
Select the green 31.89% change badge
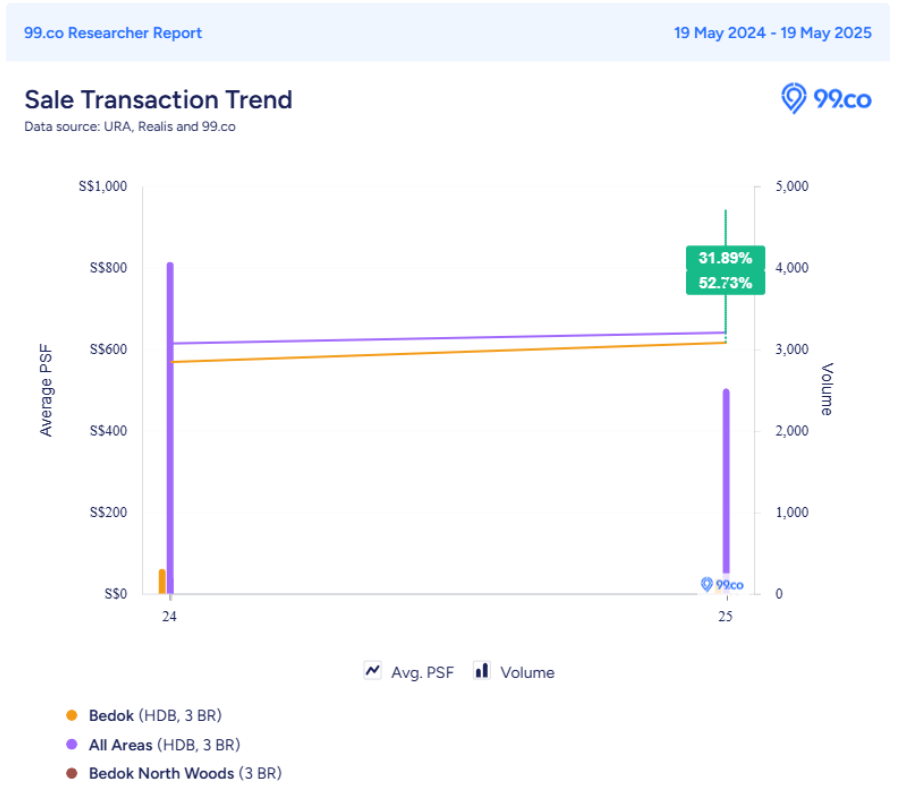click(x=725, y=258)
